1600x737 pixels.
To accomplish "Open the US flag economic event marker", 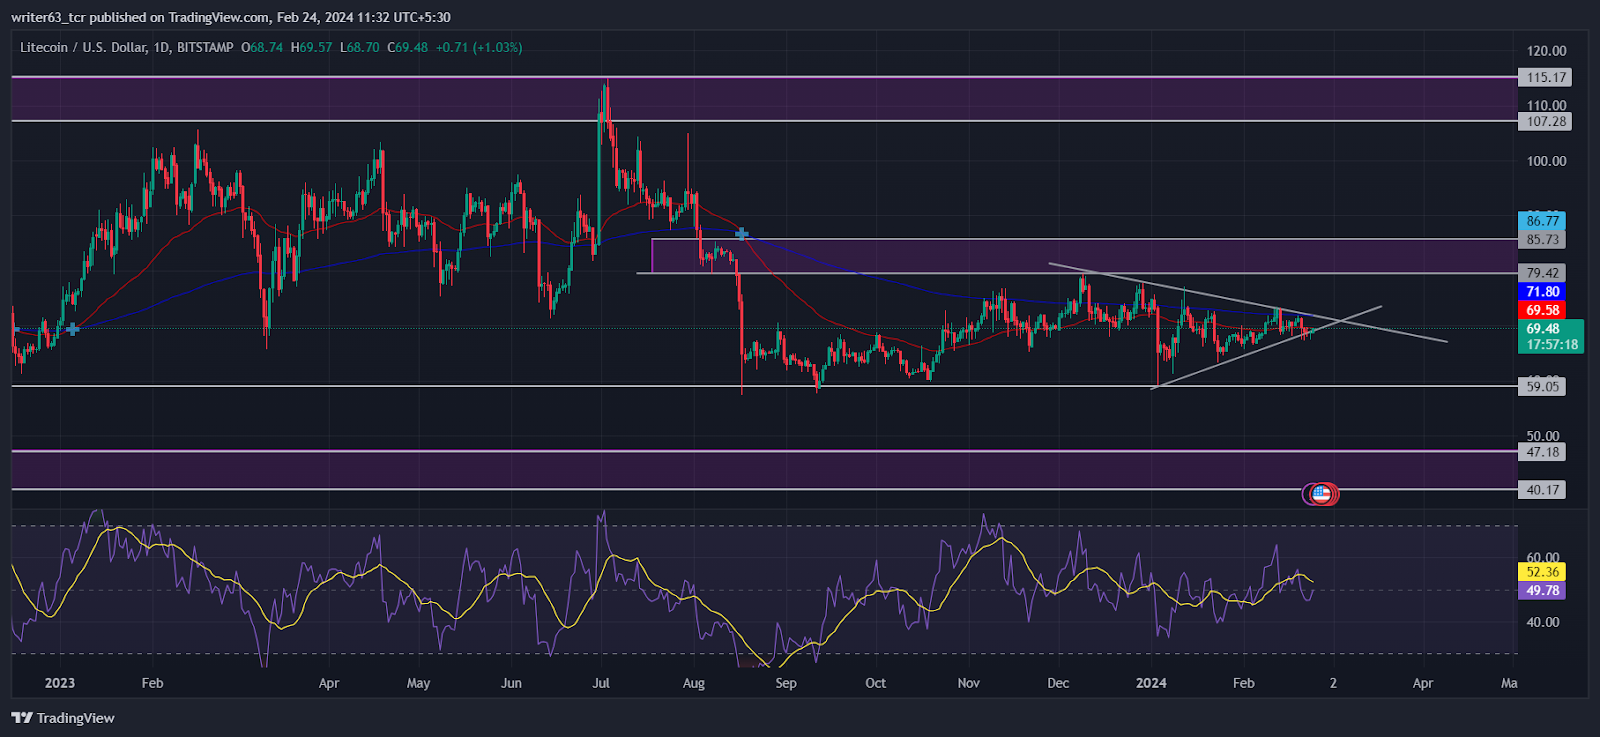I will coord(1321,493).
